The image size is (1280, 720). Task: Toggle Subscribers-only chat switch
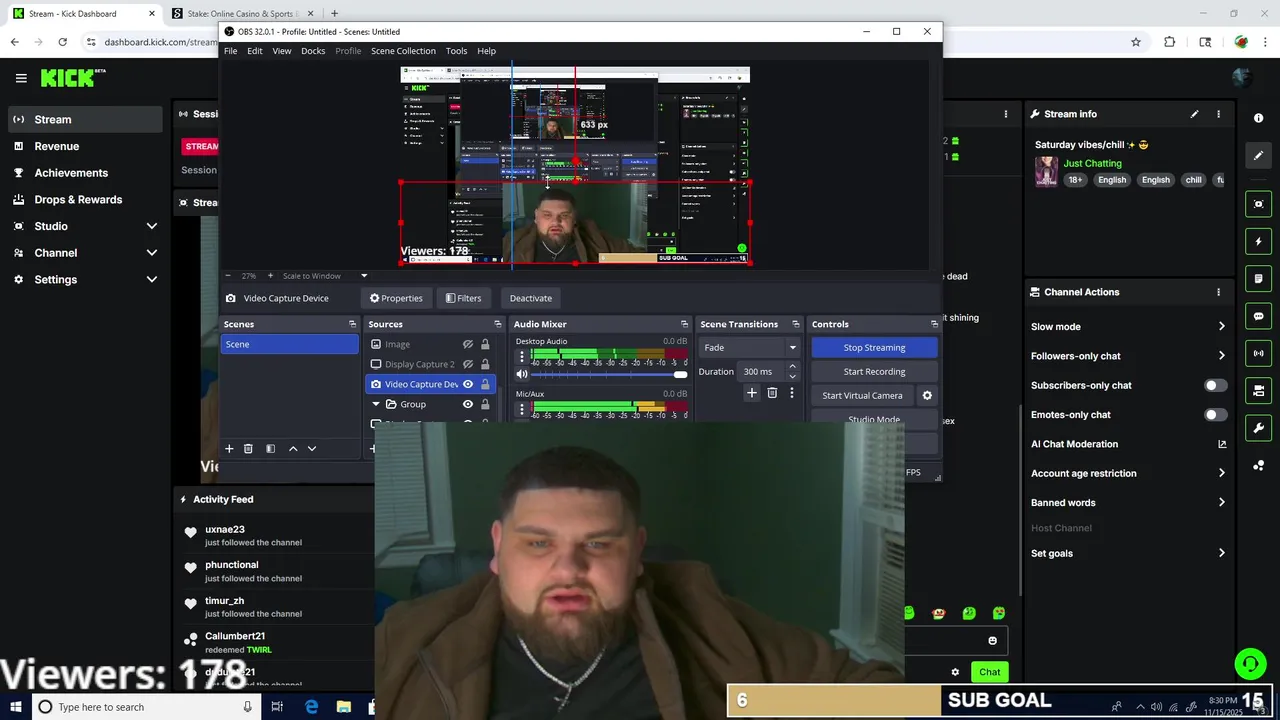pyautogui.click(x=1215, y=385)
